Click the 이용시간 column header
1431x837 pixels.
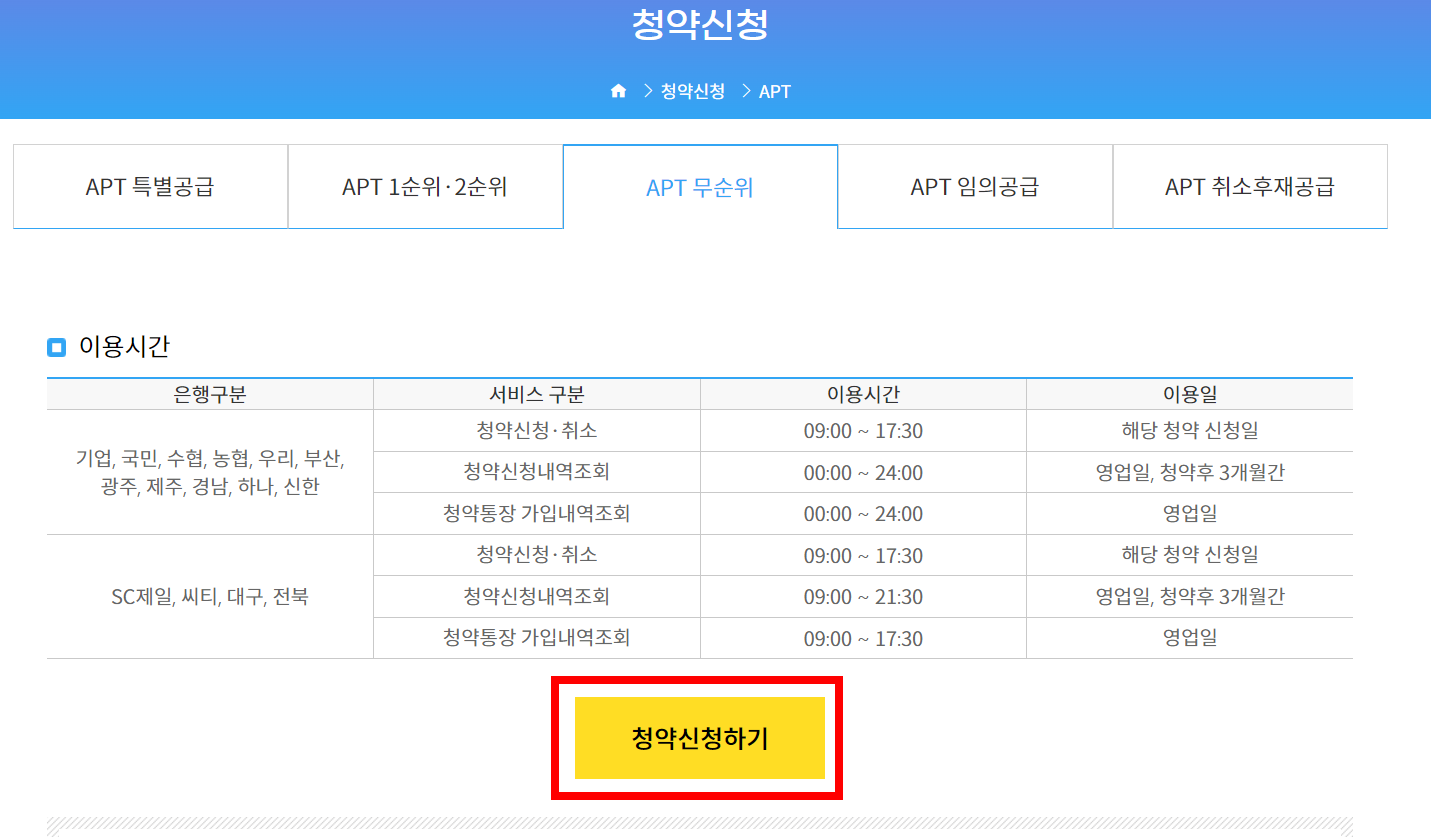tap(862, 394)
